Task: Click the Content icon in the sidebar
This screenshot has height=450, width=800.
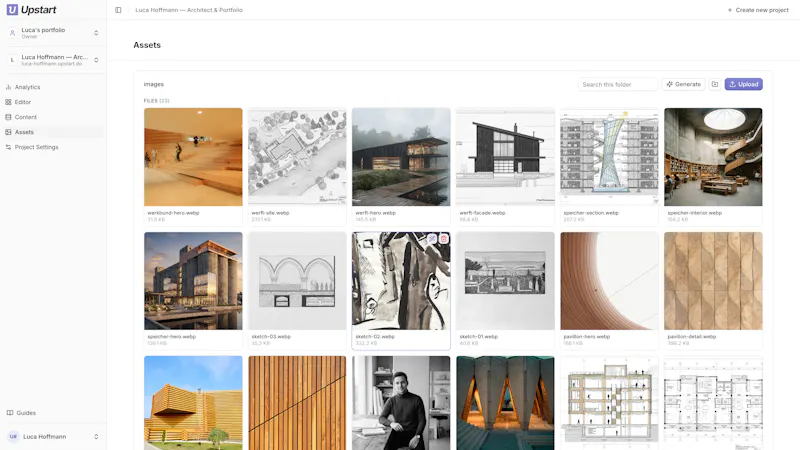Action: (8, 117)
